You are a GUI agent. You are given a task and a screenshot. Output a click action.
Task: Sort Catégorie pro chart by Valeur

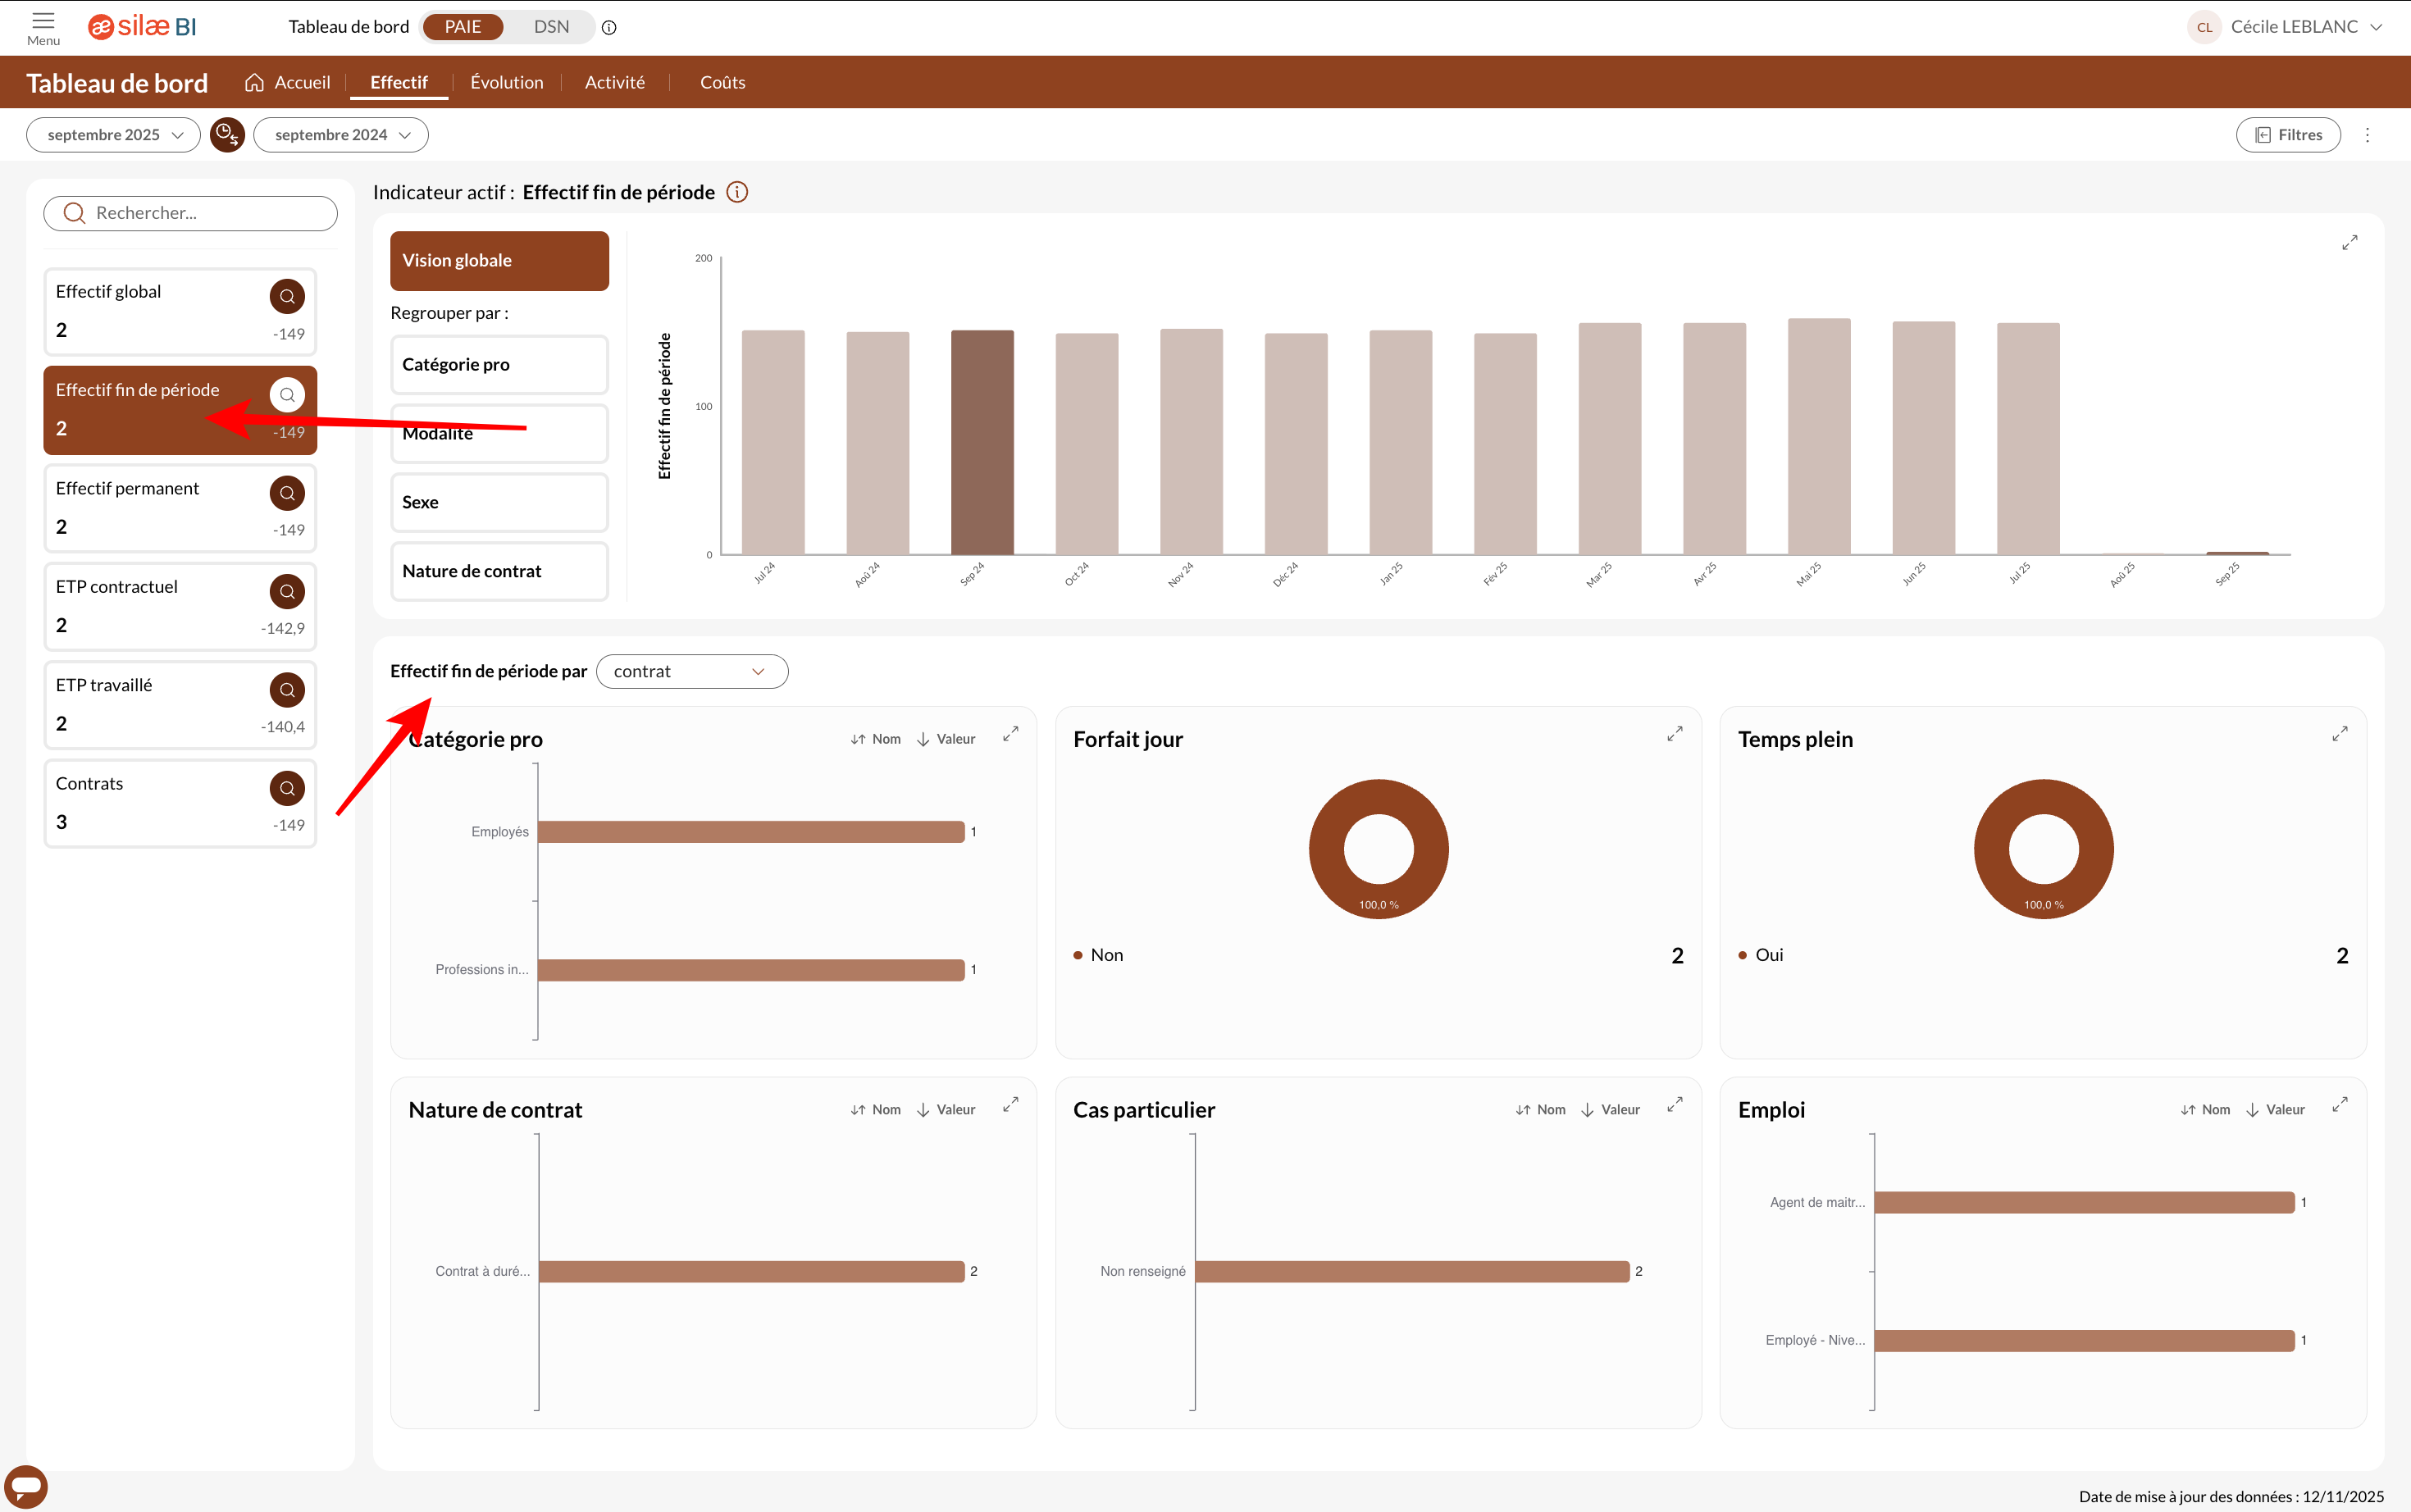[946, 739]
